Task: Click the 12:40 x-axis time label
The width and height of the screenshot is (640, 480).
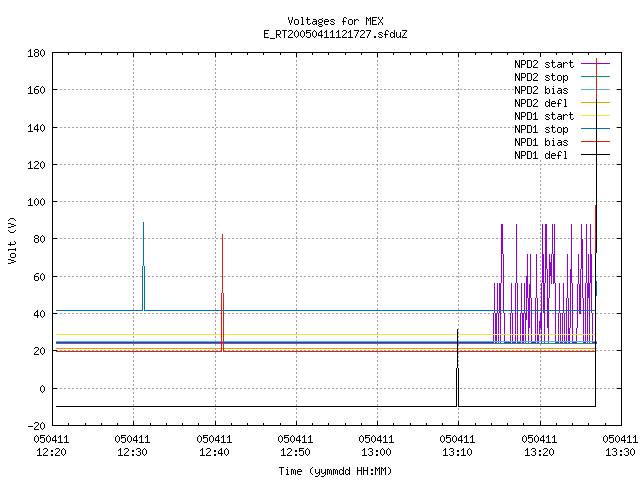Action: click(214, 452)
